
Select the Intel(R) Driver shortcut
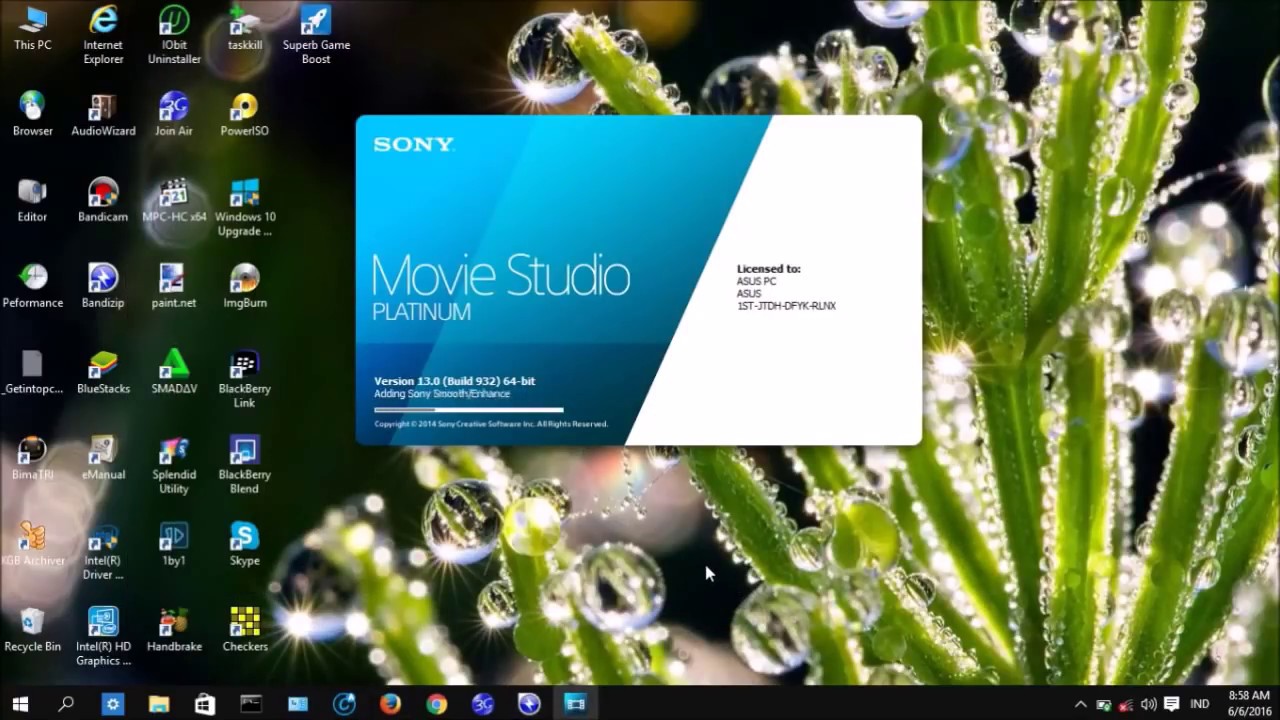point(103,551)
